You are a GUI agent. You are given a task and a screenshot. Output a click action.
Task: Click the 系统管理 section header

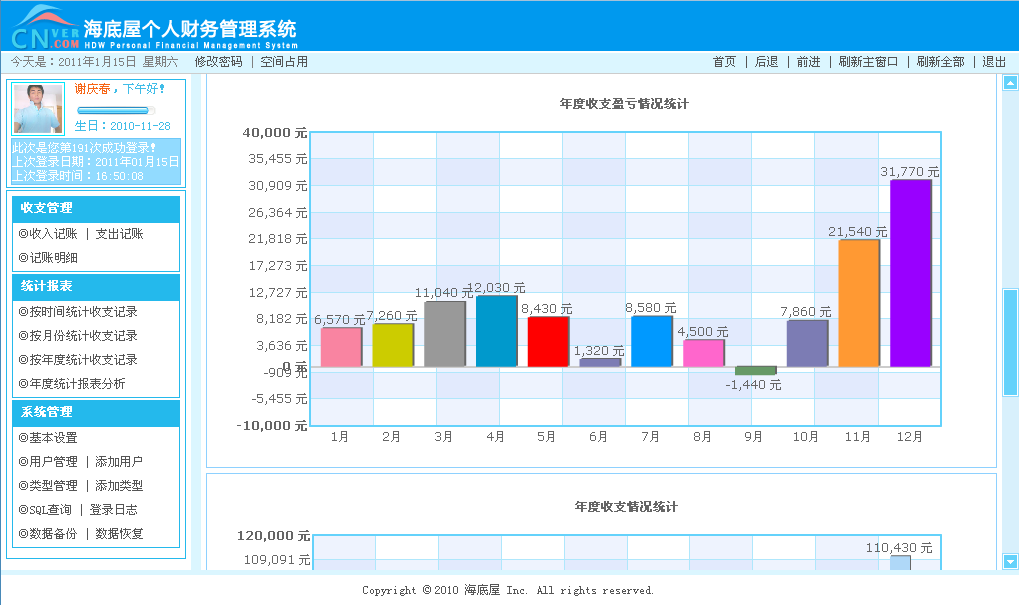[x=96, y=413]
